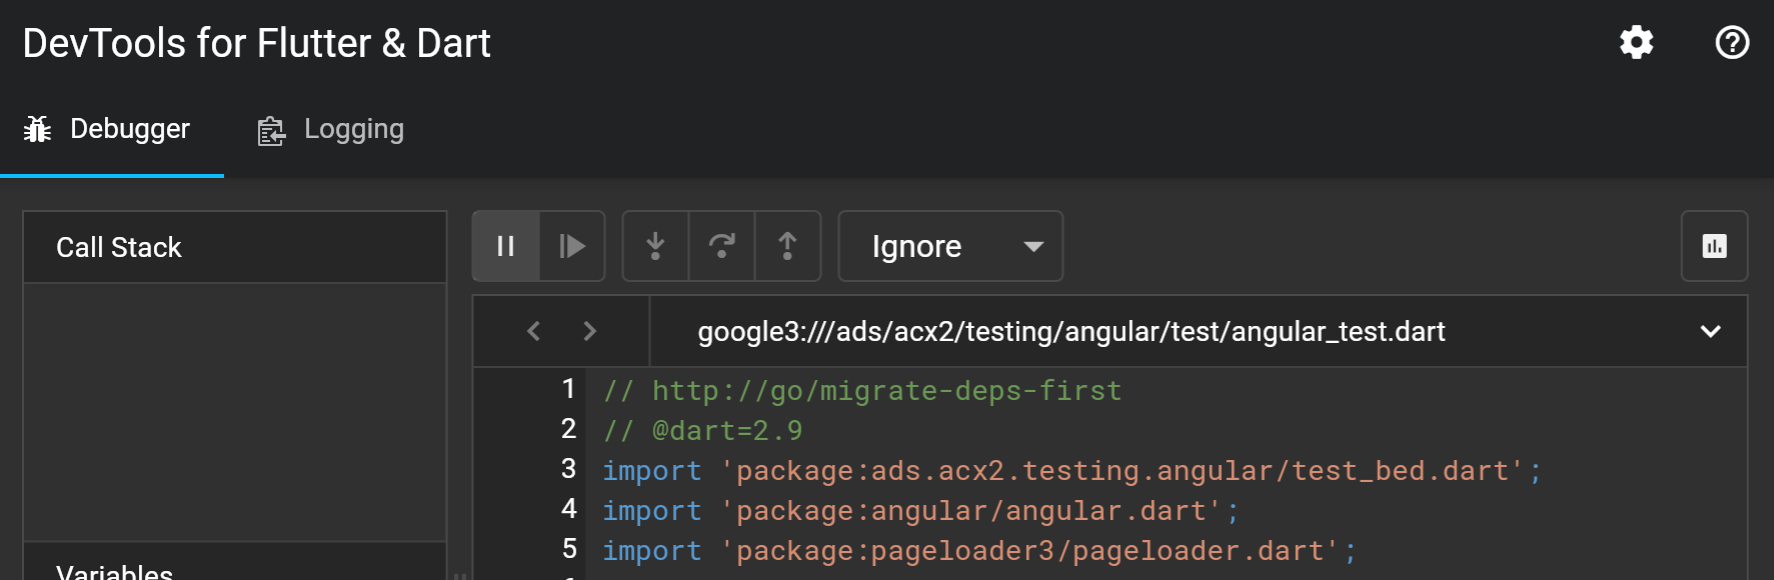Click the 'package:angular/angular.dart' import line

click(921, 511)
